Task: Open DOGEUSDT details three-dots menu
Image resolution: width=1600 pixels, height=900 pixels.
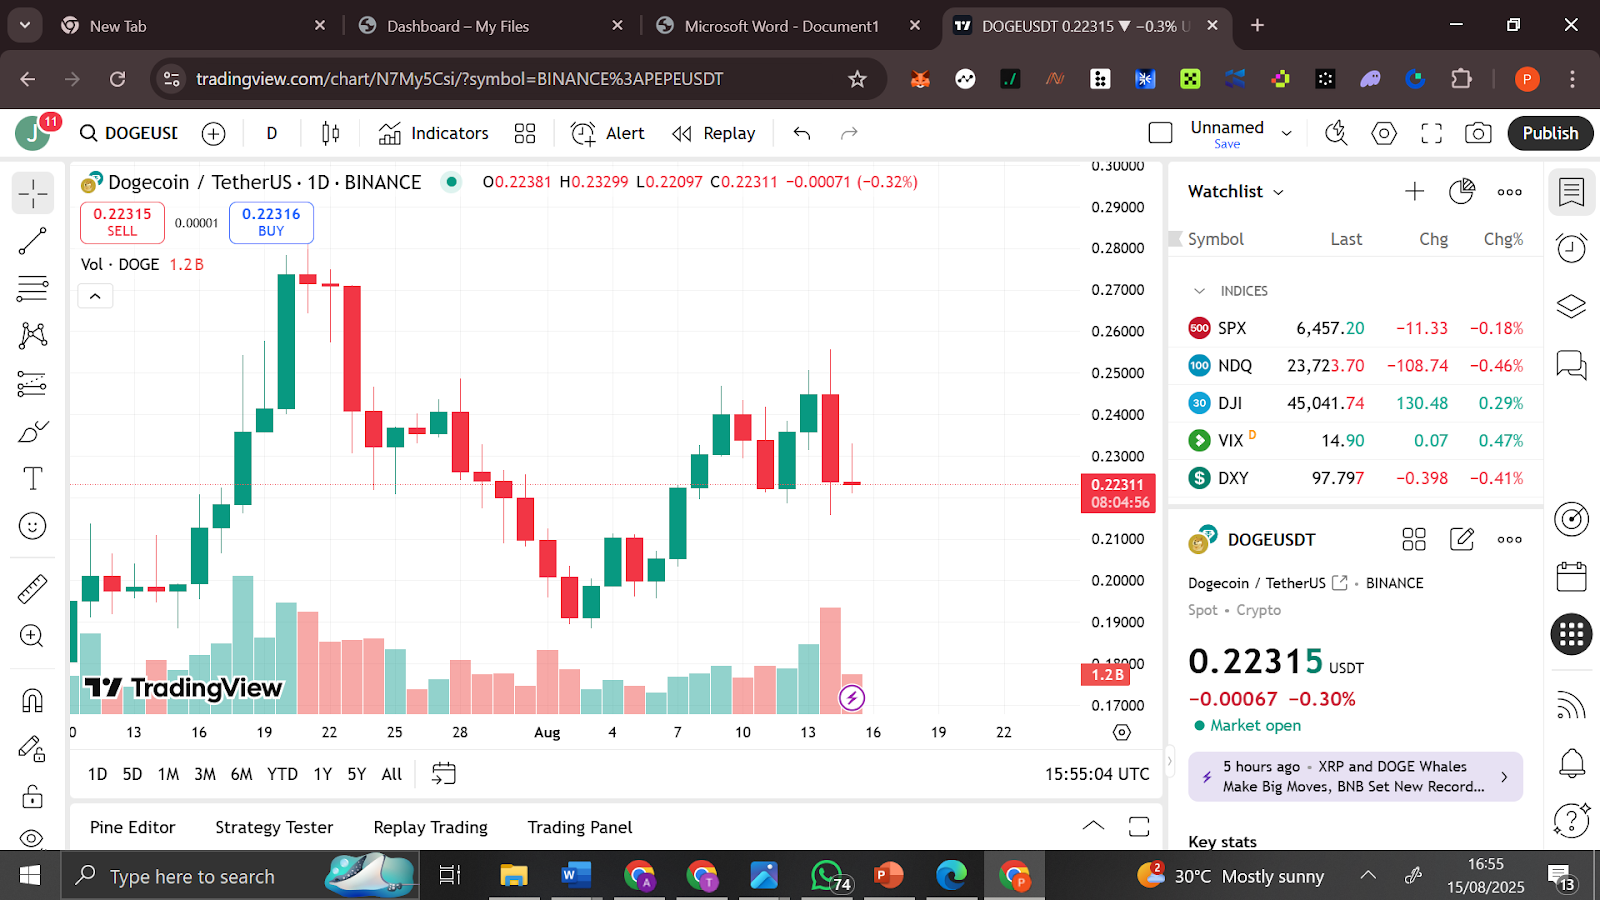Action: coord(1510,539)
